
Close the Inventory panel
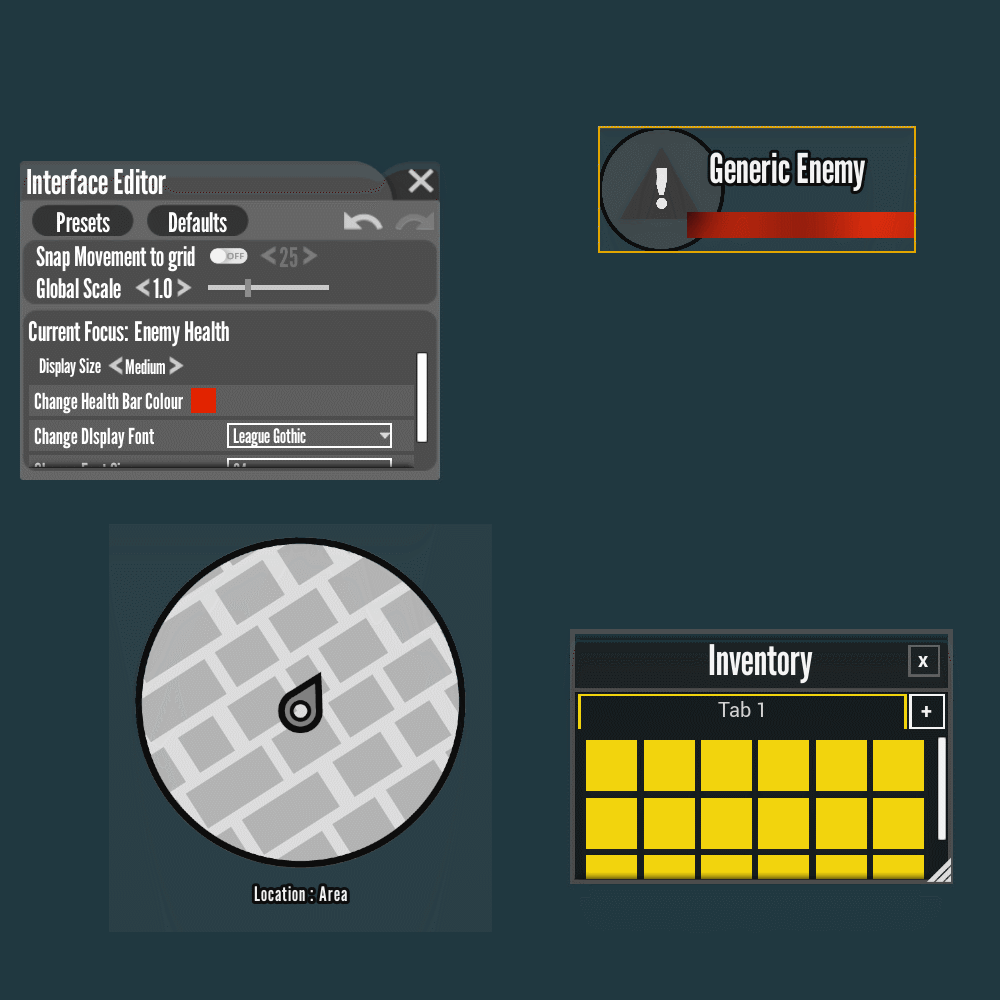click(923, 661)
